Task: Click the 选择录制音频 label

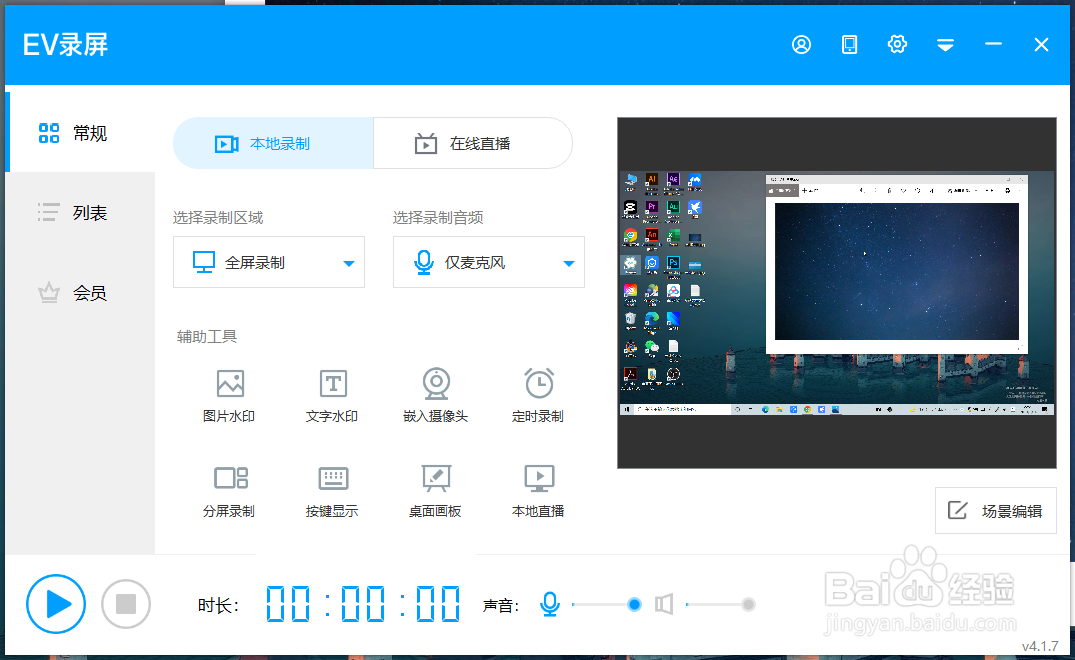Action: (x=438, y=218)
